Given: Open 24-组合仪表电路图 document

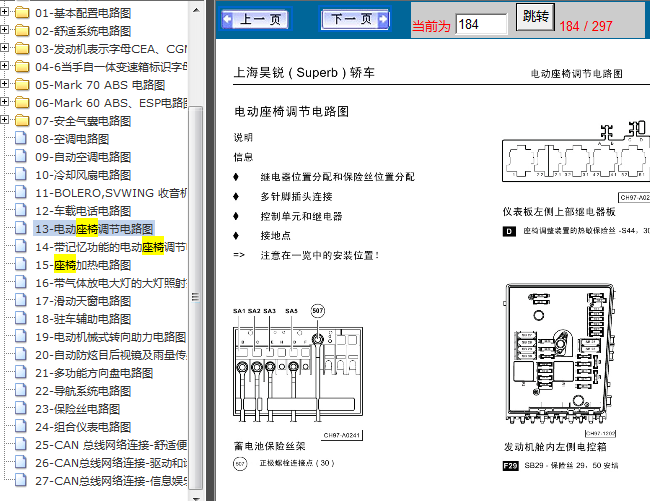Looking at the screenshot, I should coord(83,427).
